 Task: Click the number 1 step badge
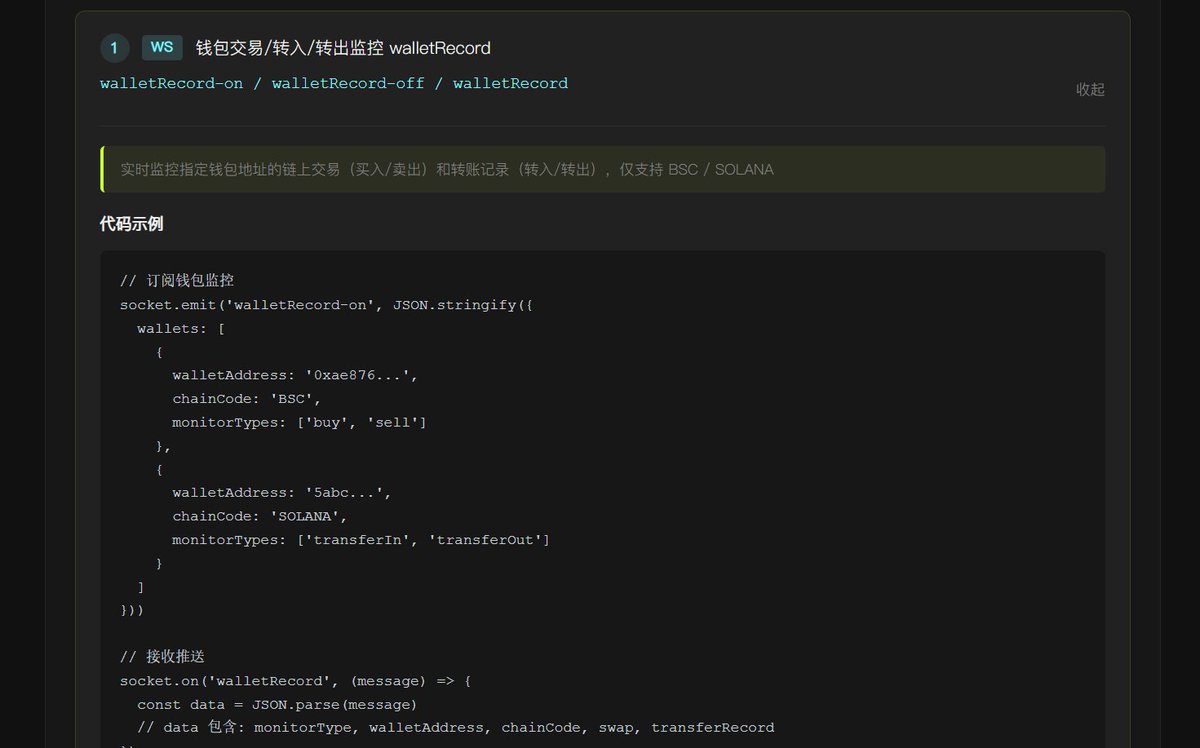[114, 48]
